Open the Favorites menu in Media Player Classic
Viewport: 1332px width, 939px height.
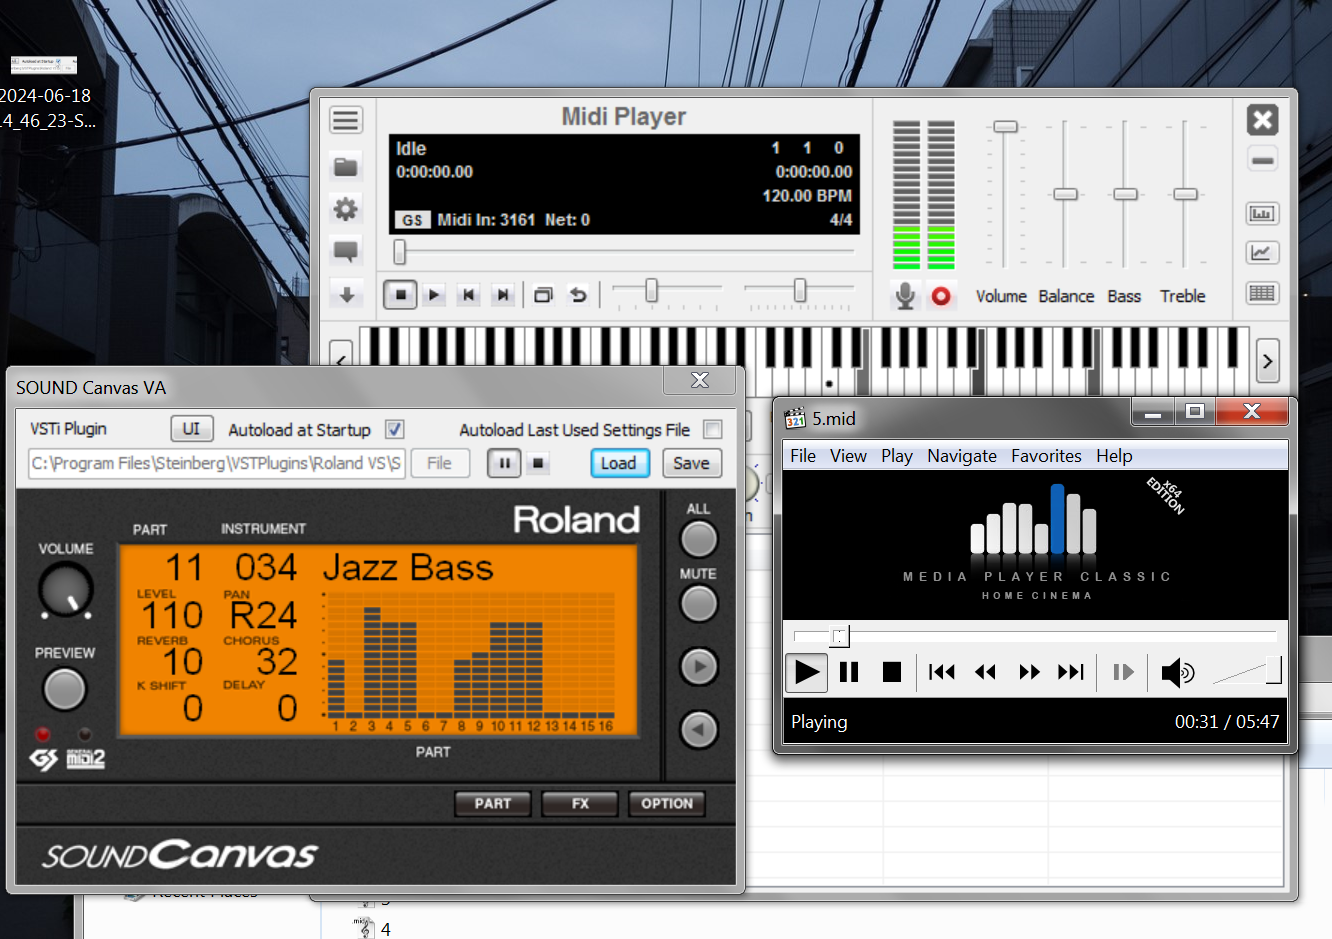[x=1046, y=456]
